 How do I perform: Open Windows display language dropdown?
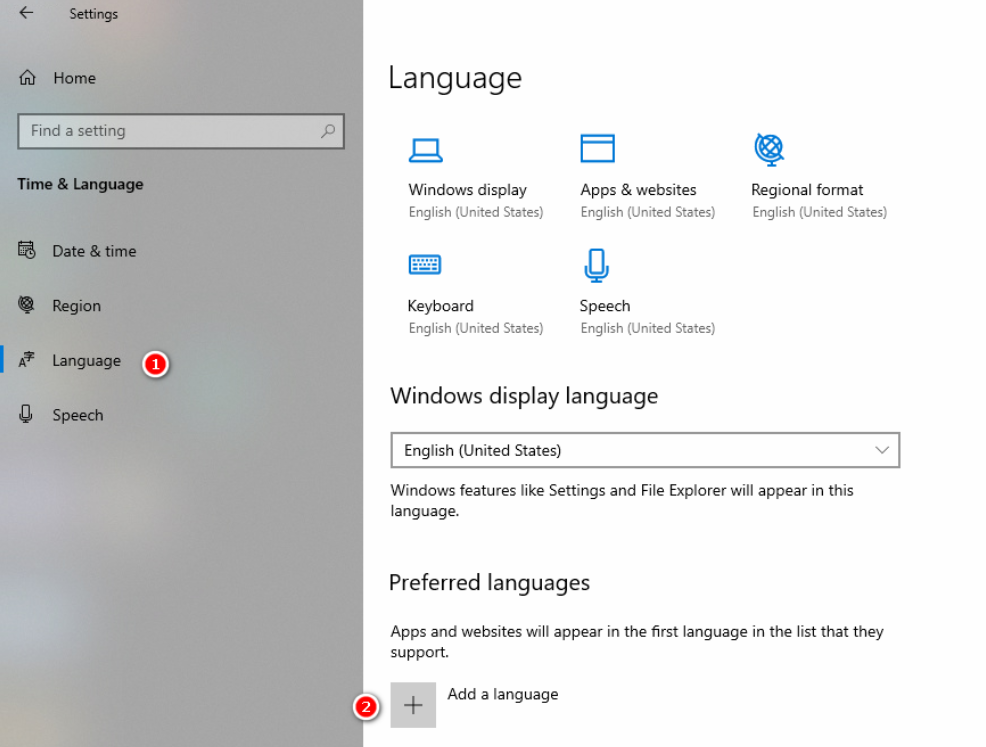point(645,450)
